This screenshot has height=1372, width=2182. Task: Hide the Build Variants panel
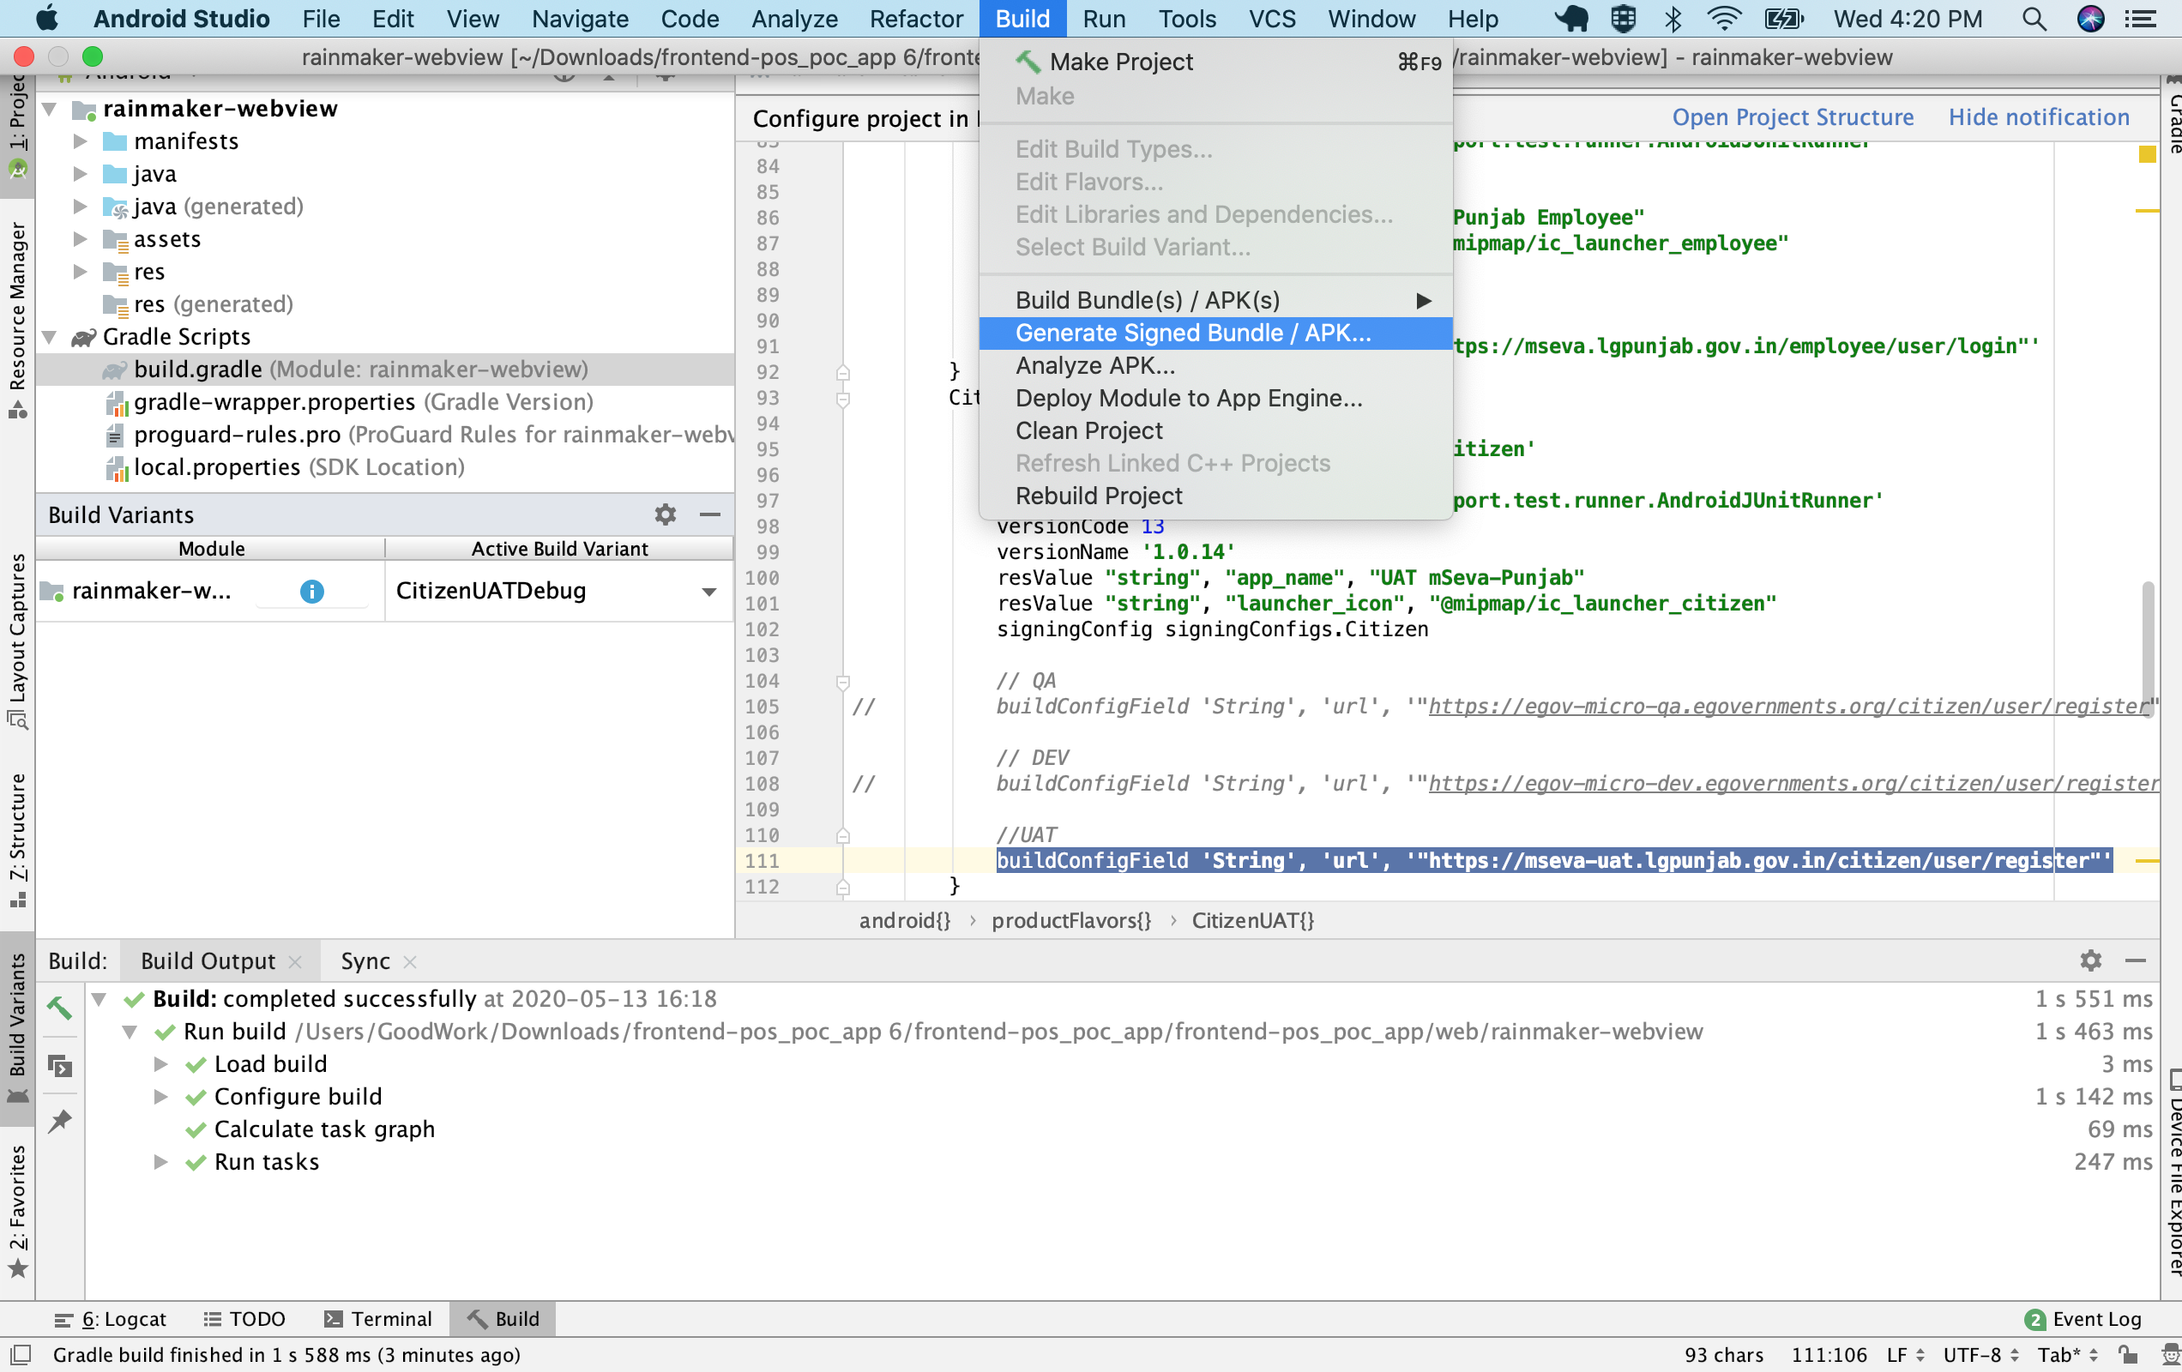click(710, 514)
